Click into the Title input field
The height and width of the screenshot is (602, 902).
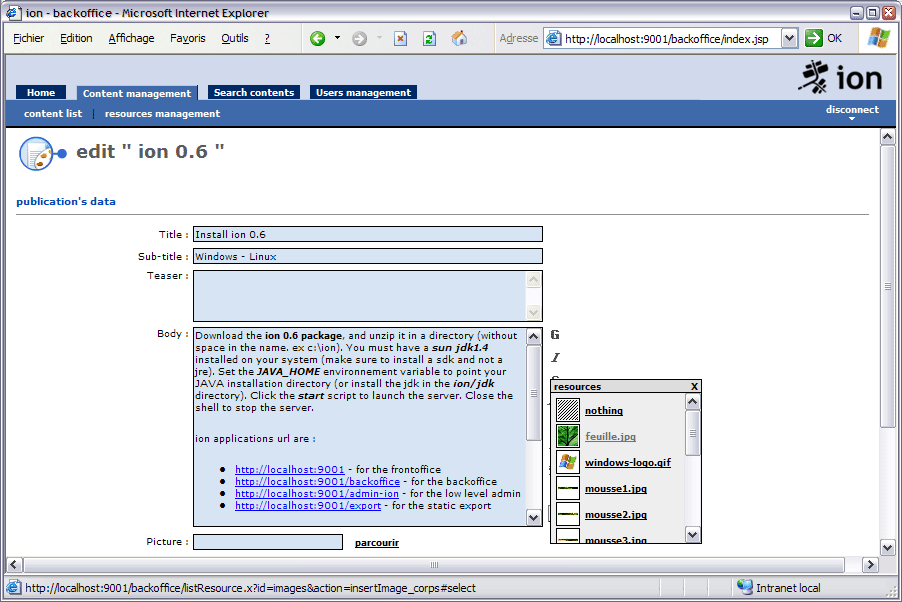pos(368,234)
